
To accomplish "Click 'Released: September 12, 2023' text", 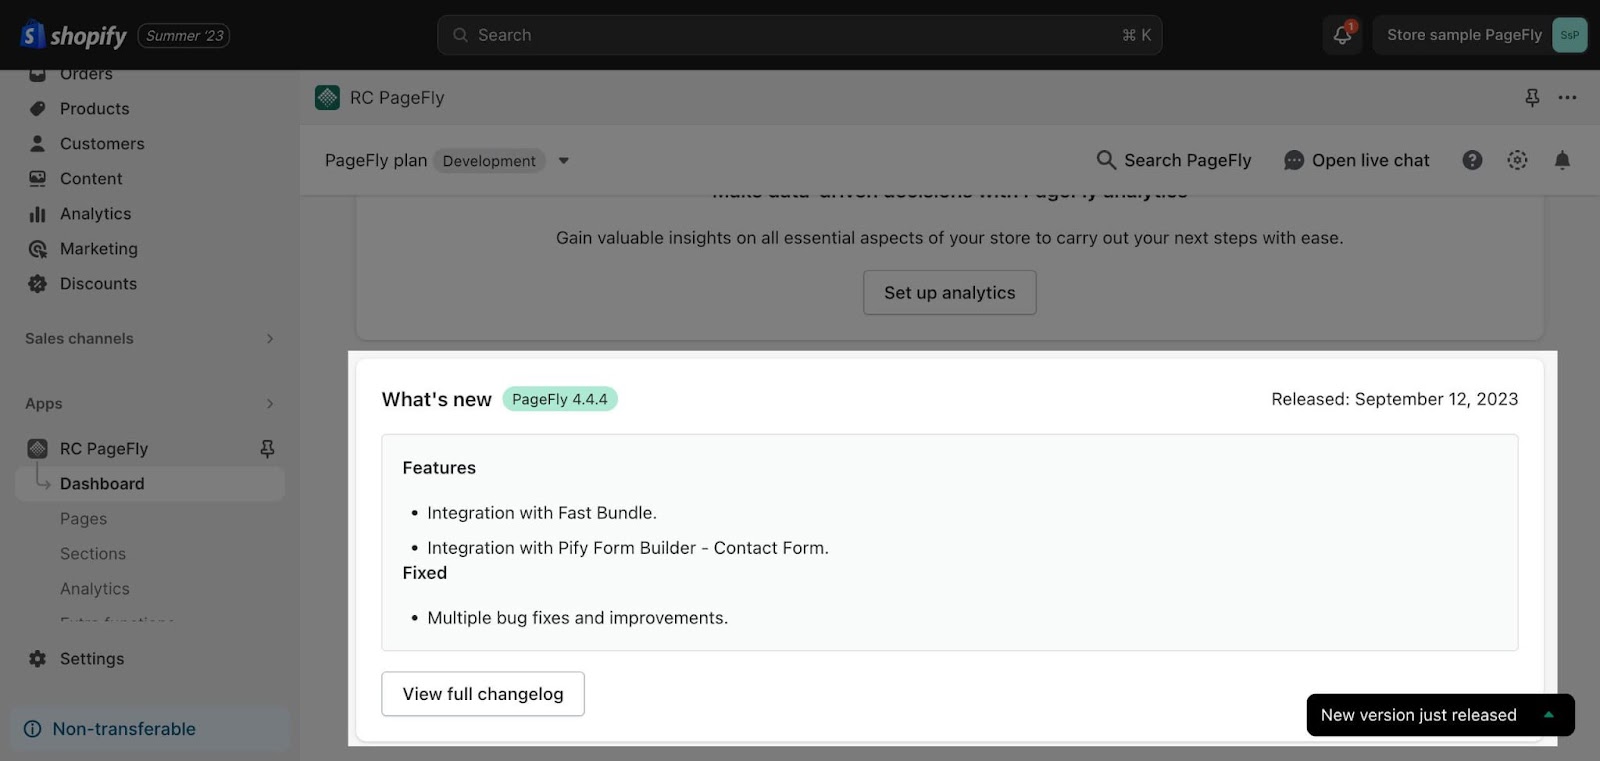I will point(1395,399).
